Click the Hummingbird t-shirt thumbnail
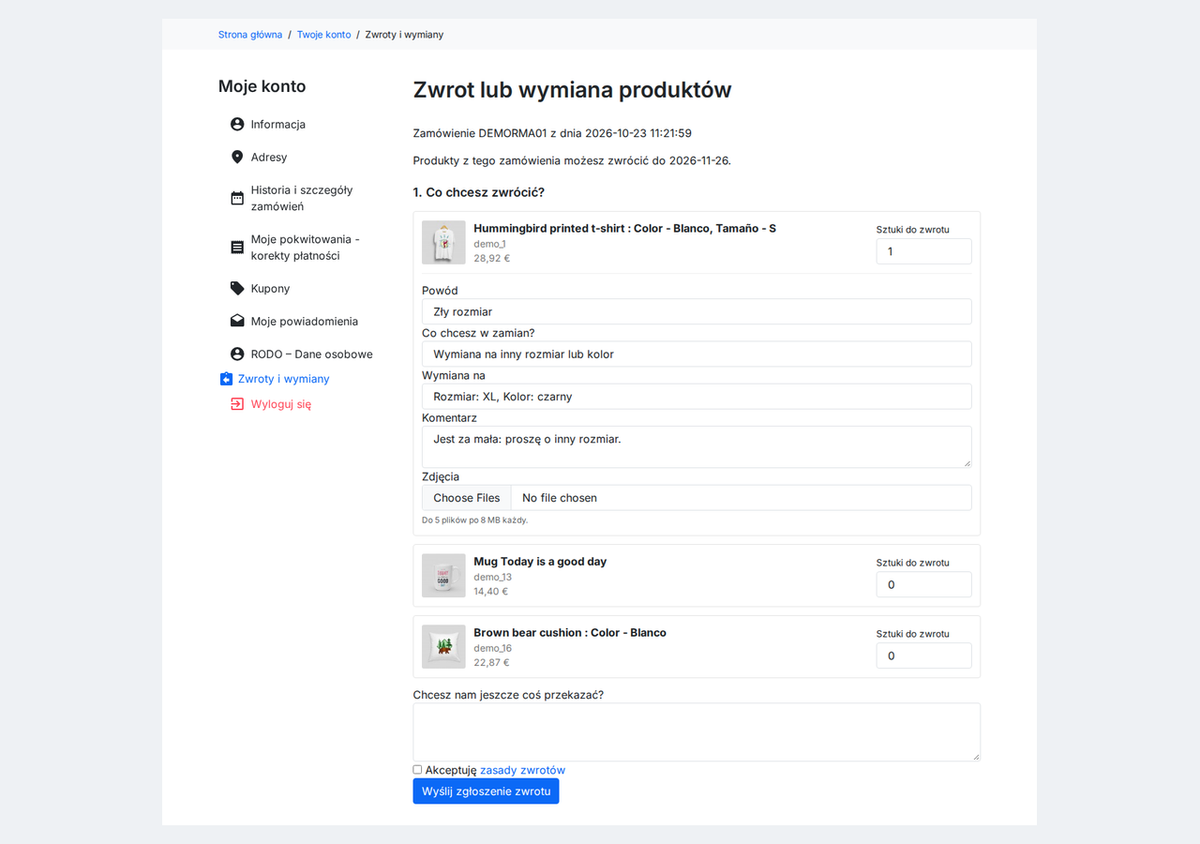 pyautogui.click(x=444, y=242)
